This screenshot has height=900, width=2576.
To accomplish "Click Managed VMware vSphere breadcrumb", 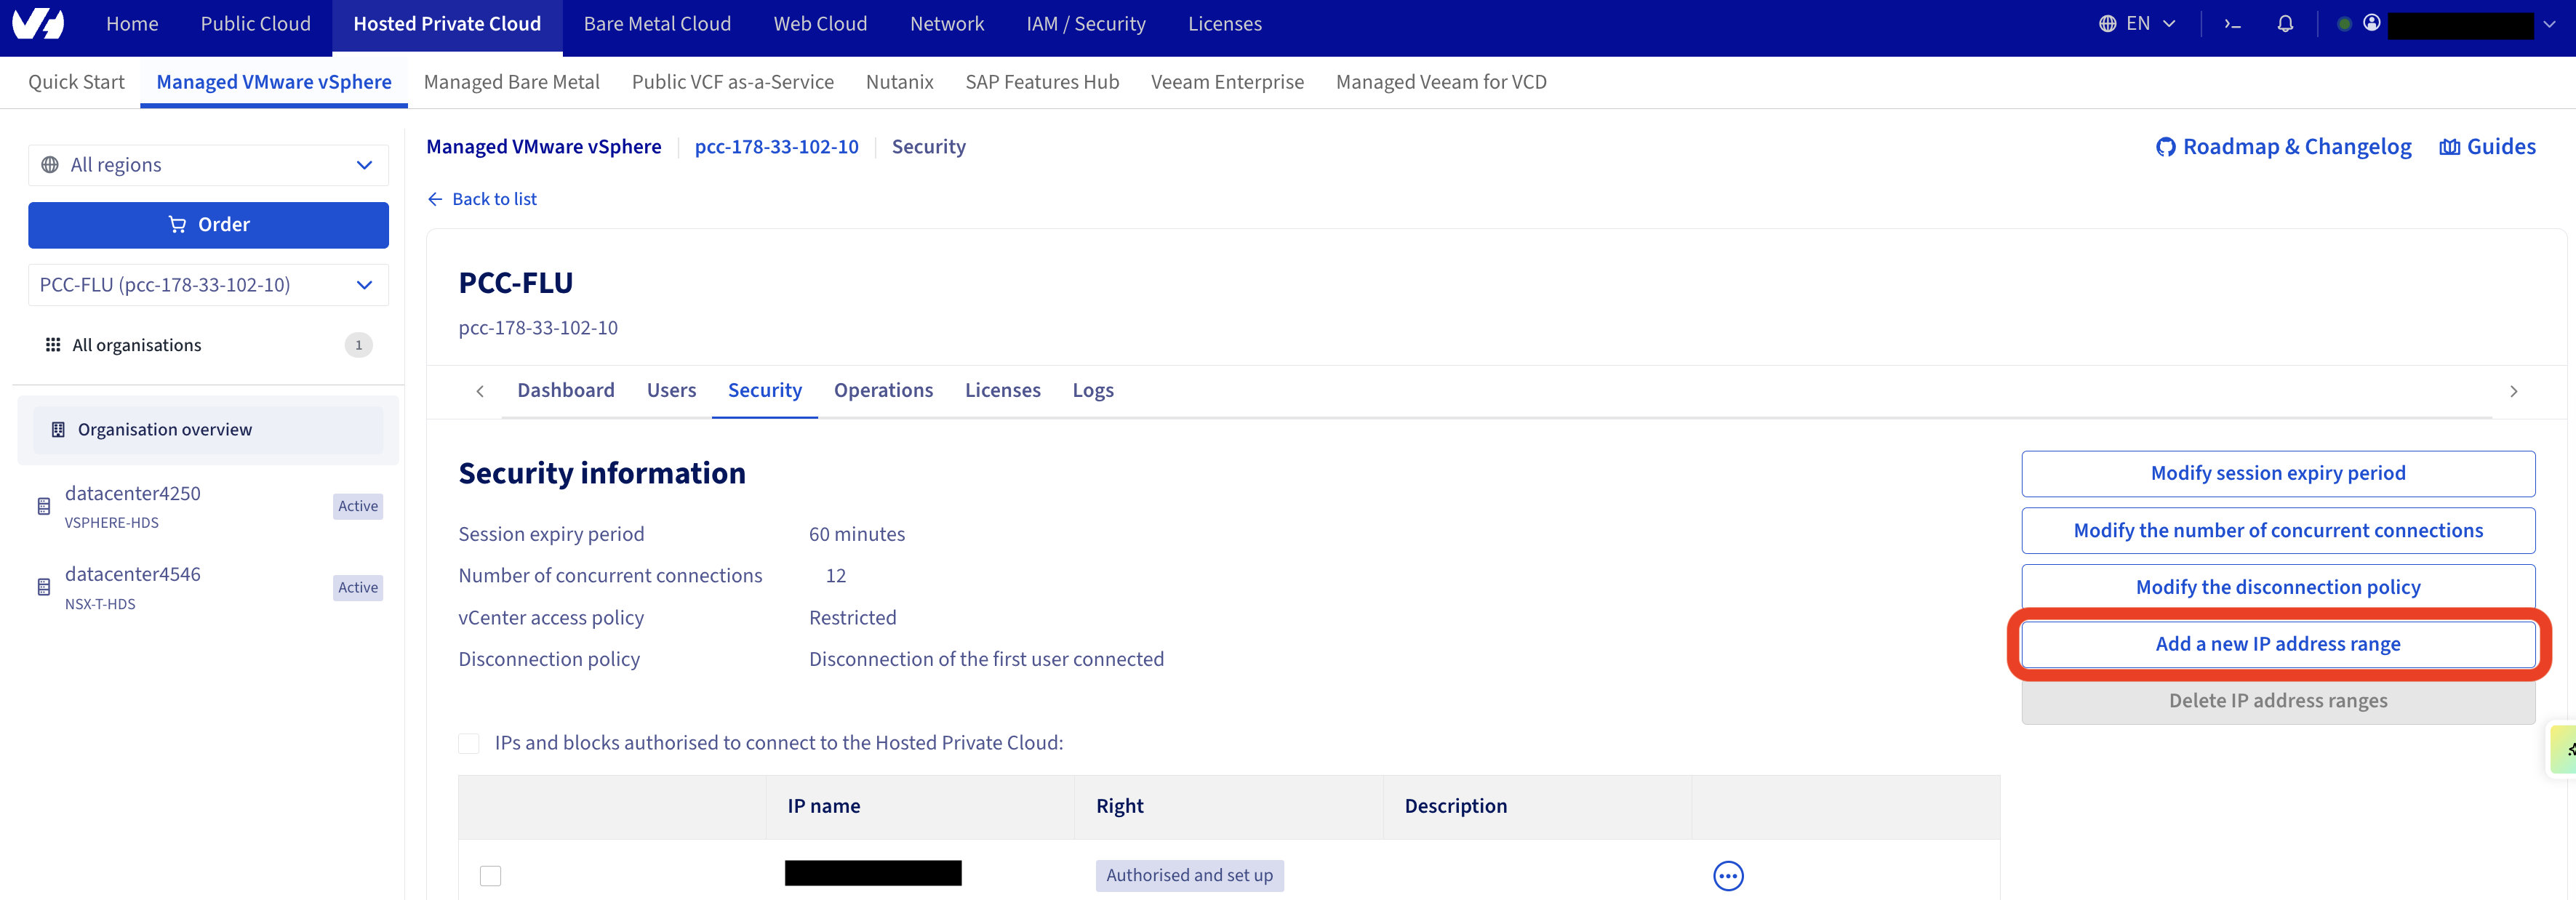I will tap(543, 147).
